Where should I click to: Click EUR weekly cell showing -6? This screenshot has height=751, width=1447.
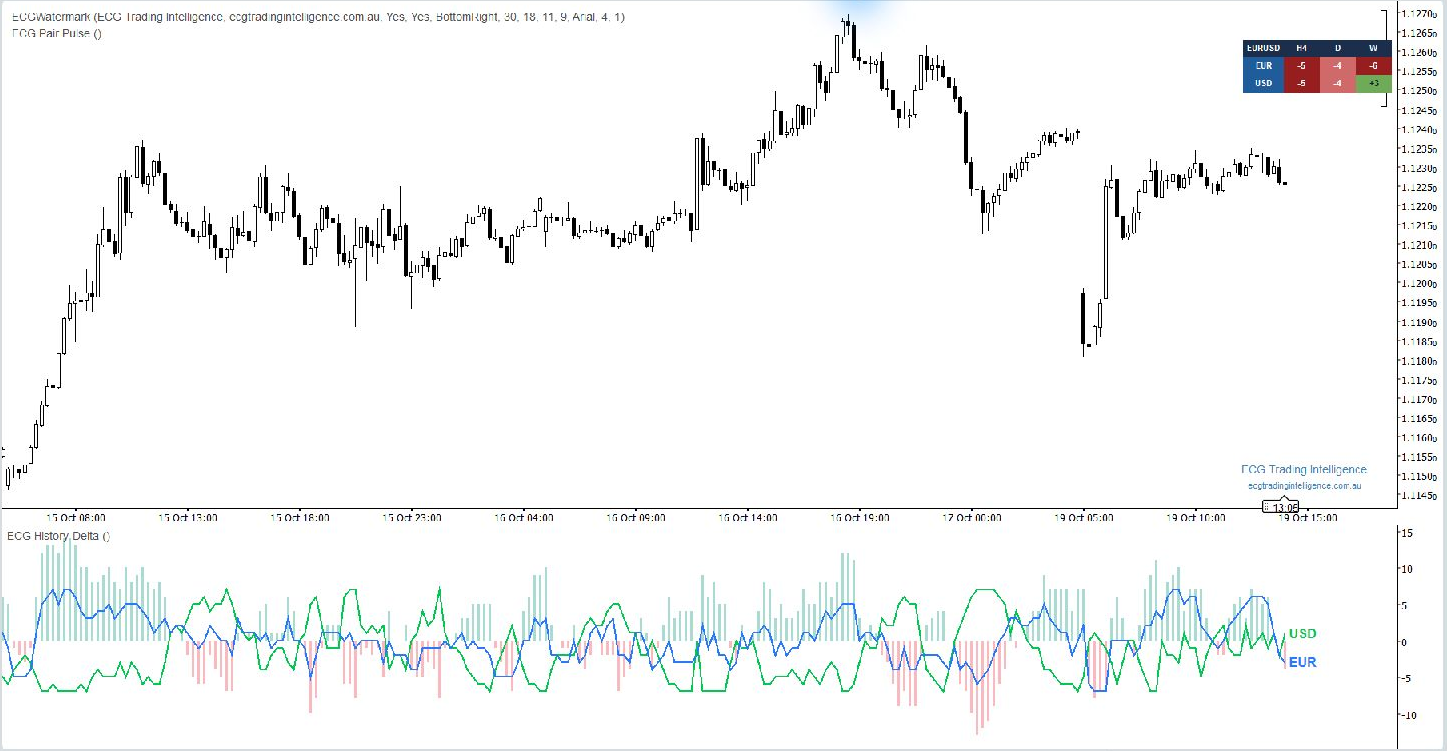[1373, 65]
